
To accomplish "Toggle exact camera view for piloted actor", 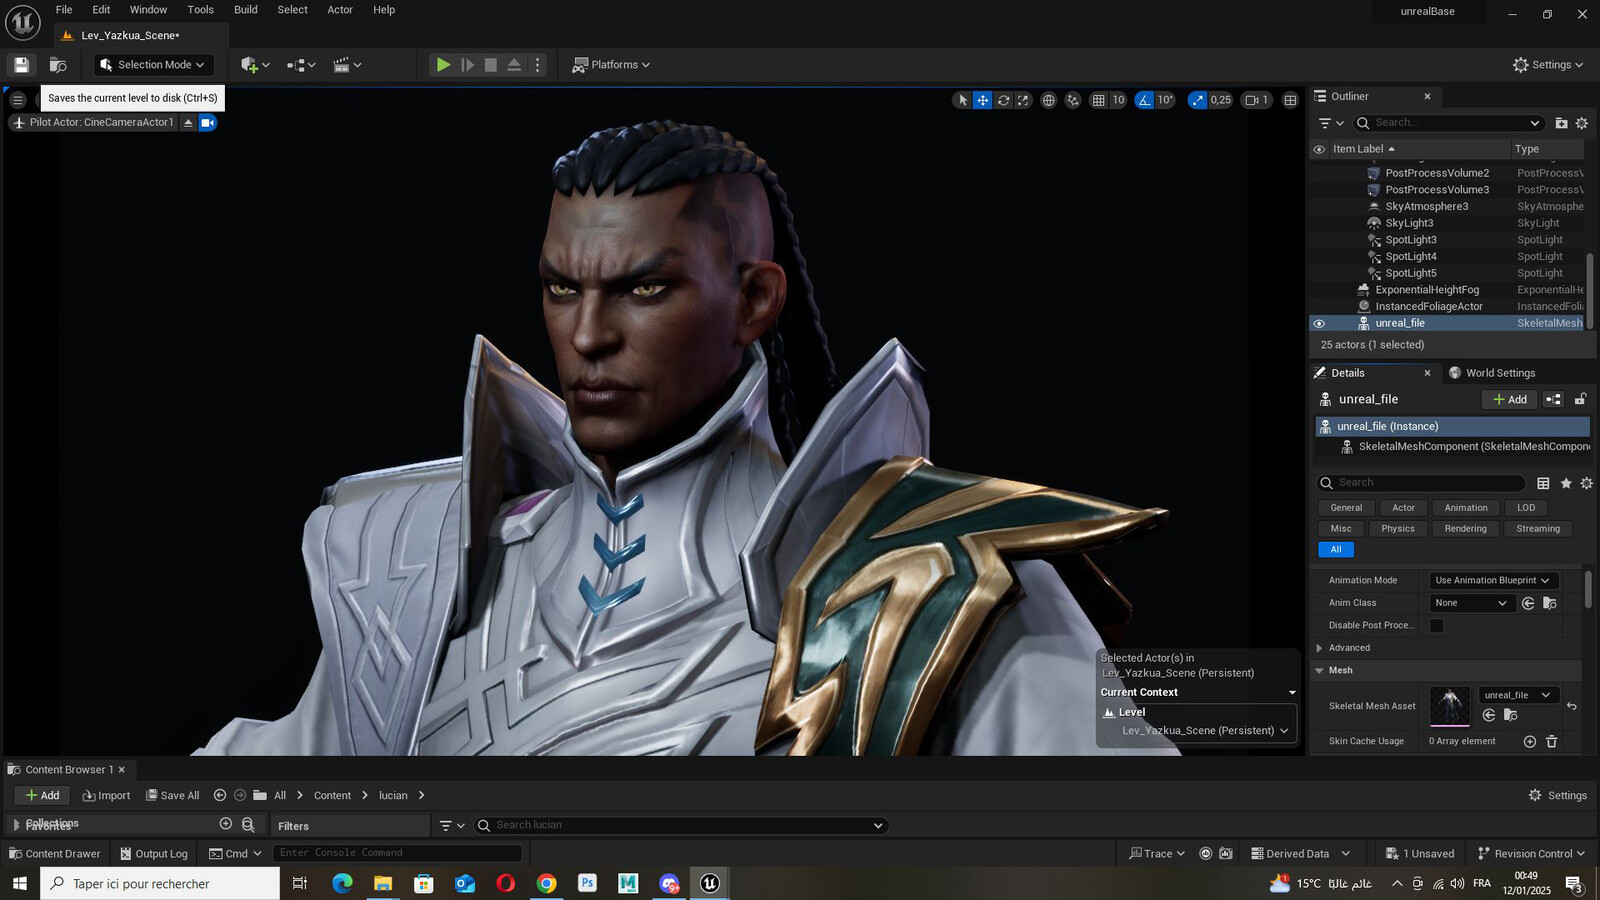I will tap(207, 123).
